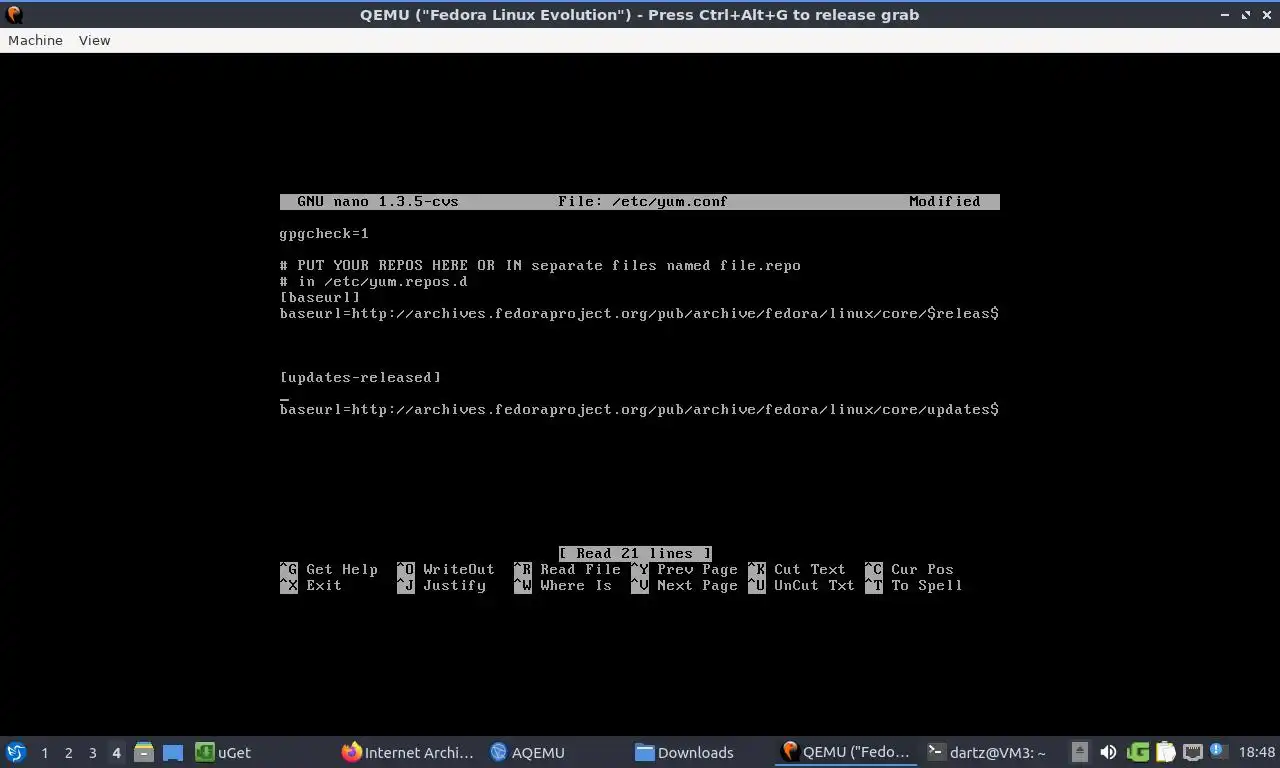
Task: Click the 'Modified' indicator in nano header
Action: tap(945, 201)
